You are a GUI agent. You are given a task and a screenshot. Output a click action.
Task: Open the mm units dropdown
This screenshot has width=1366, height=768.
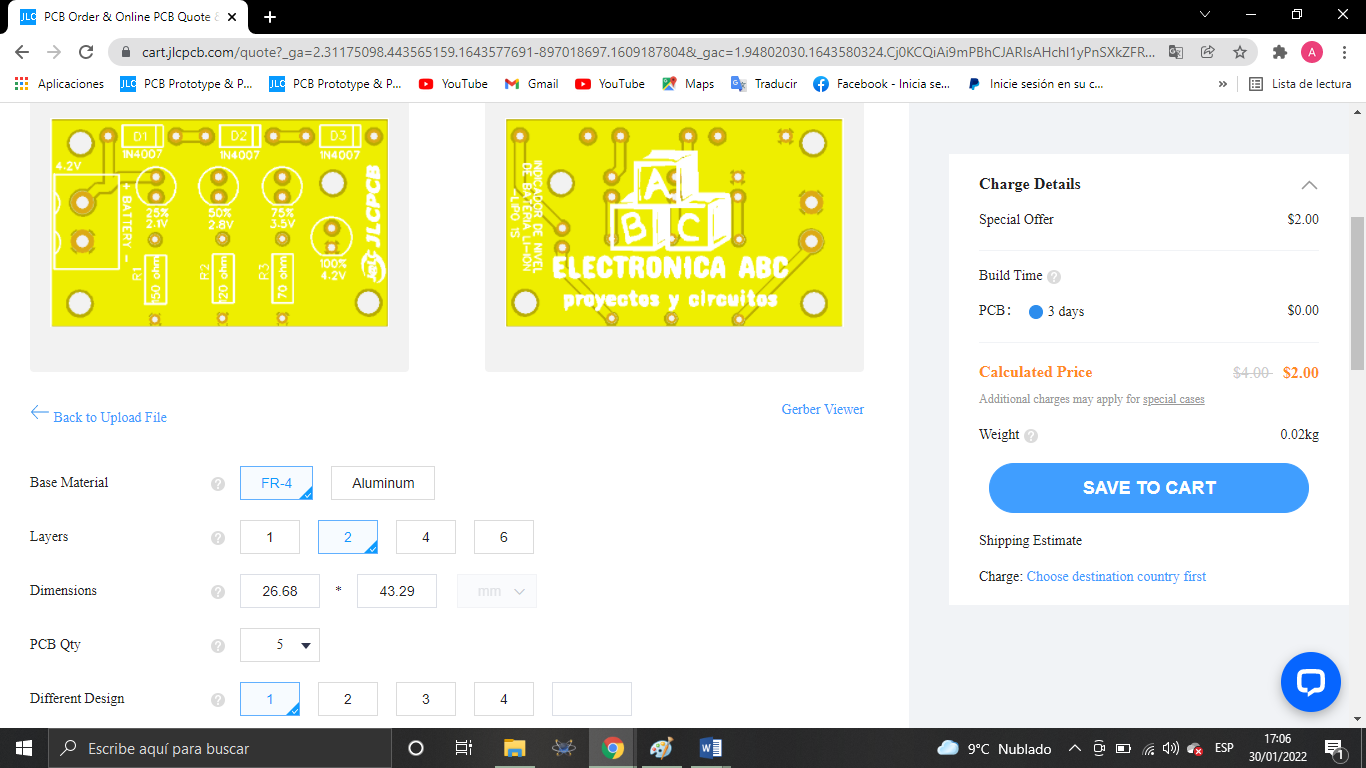click(x=497, y=591)
